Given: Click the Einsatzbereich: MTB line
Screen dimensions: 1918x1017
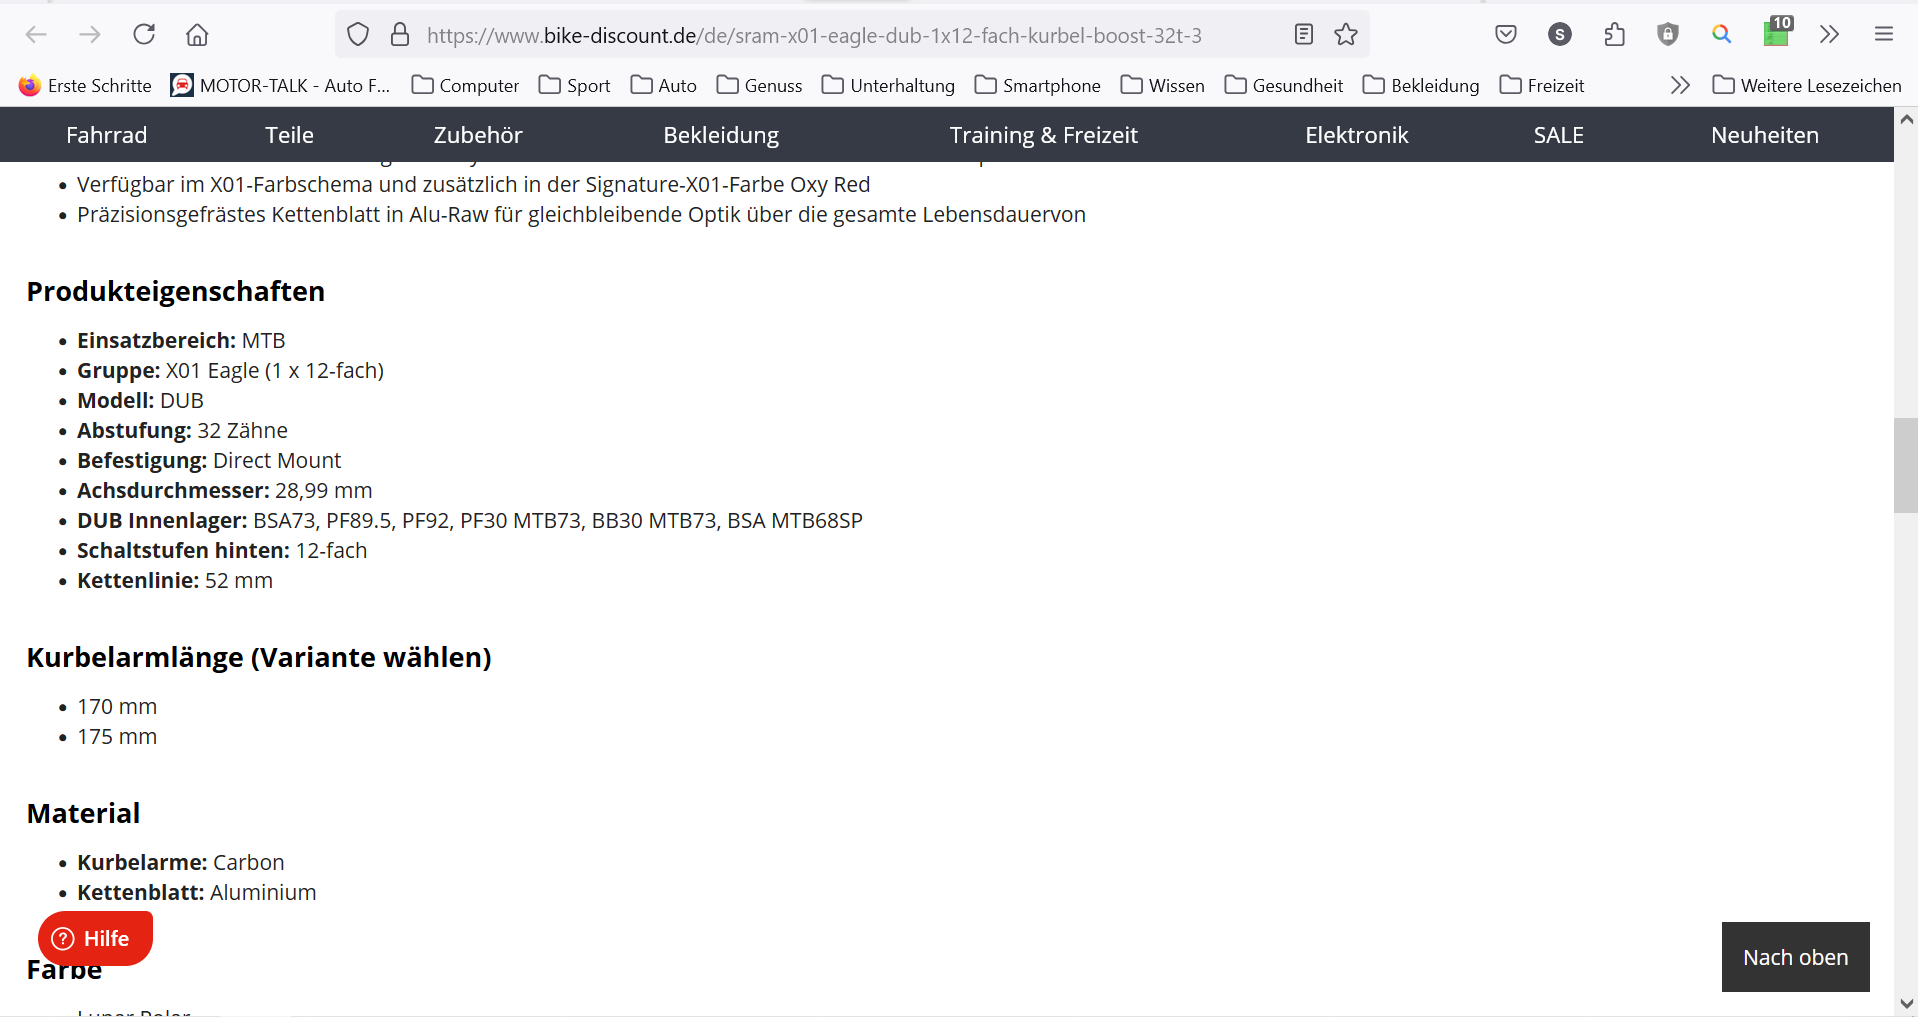Looking at the screenshot, I should pos(181,341).
